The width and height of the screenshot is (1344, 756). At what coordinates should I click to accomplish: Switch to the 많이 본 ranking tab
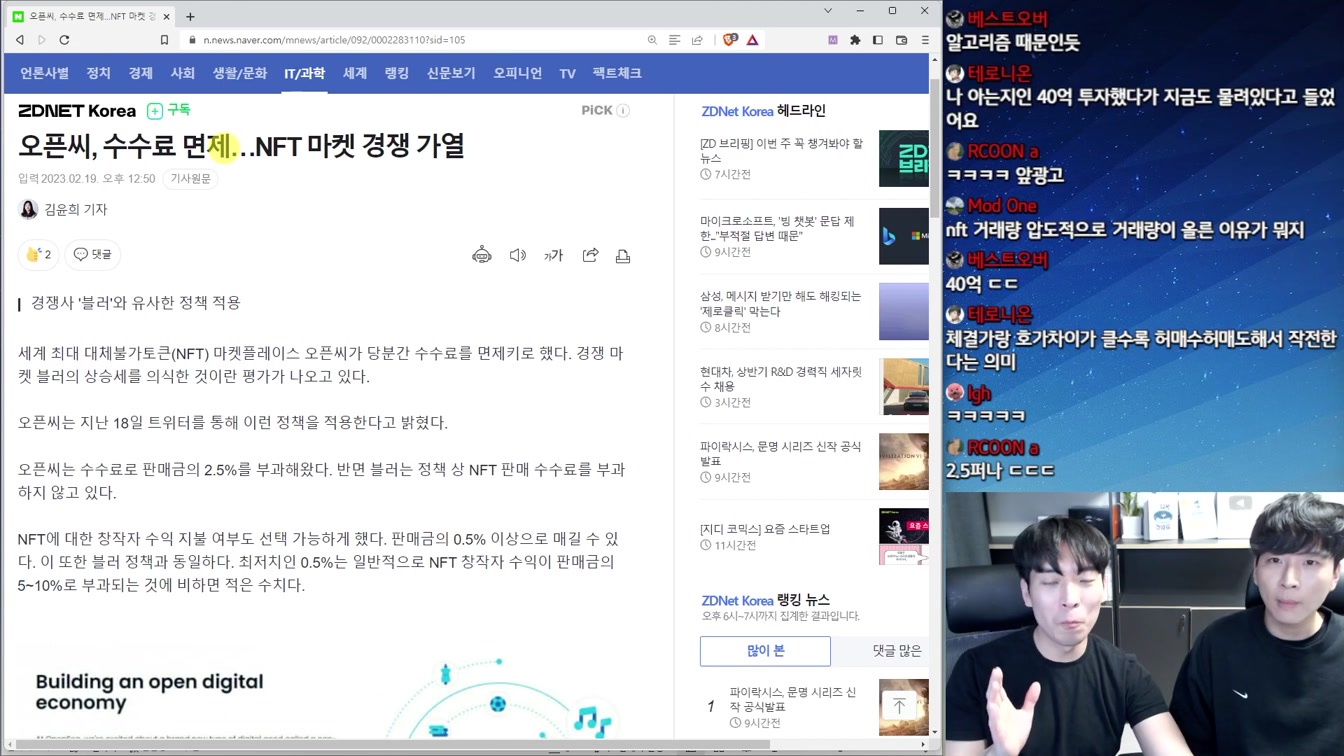[765, 651]
